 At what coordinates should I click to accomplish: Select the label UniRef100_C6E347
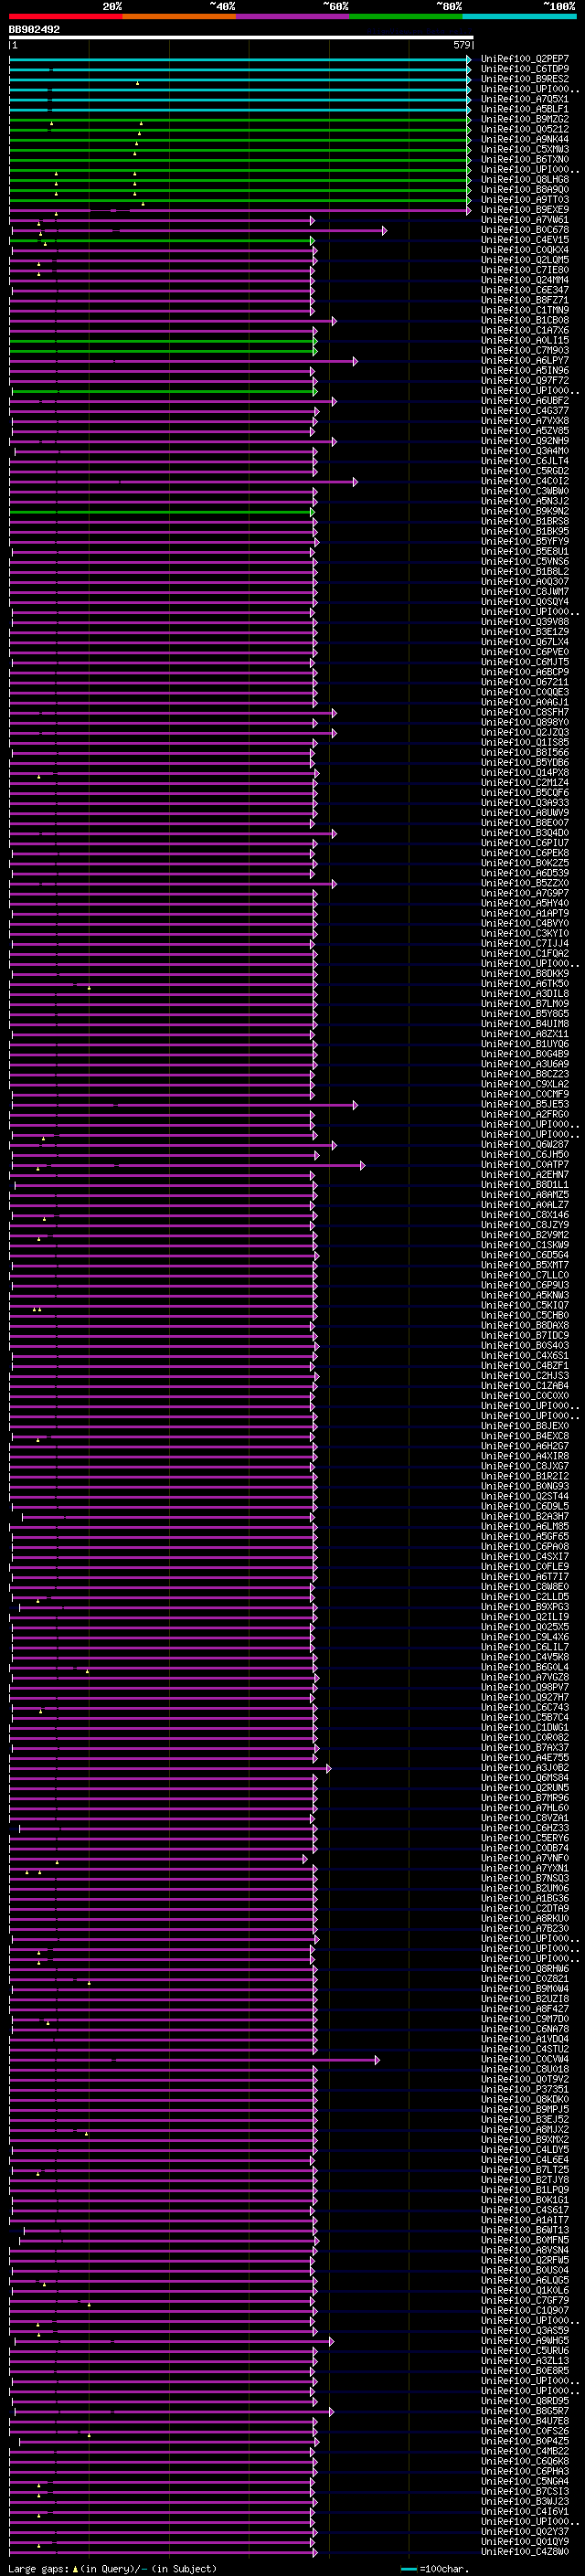tap(524, 290)
